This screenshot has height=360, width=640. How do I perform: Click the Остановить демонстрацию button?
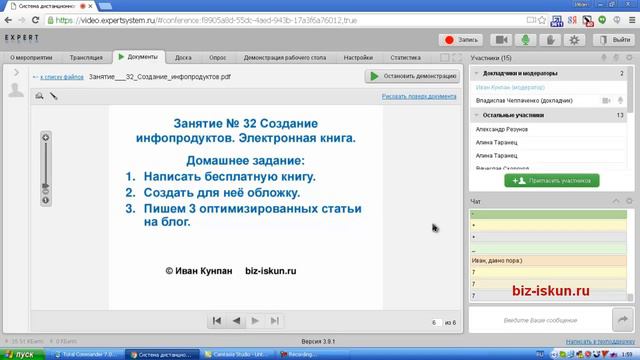tap(412, 76)
